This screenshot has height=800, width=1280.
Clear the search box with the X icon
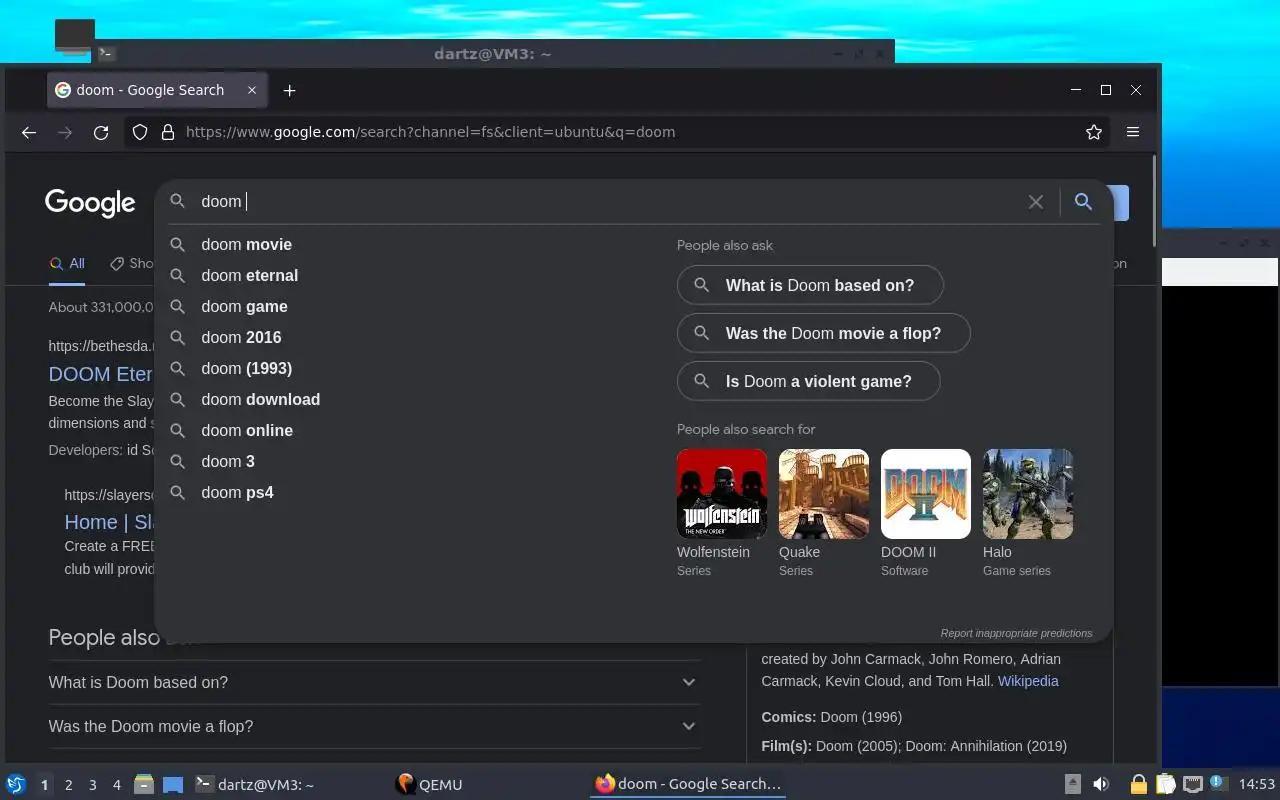pyautogui.click(x=1036, y=202)
